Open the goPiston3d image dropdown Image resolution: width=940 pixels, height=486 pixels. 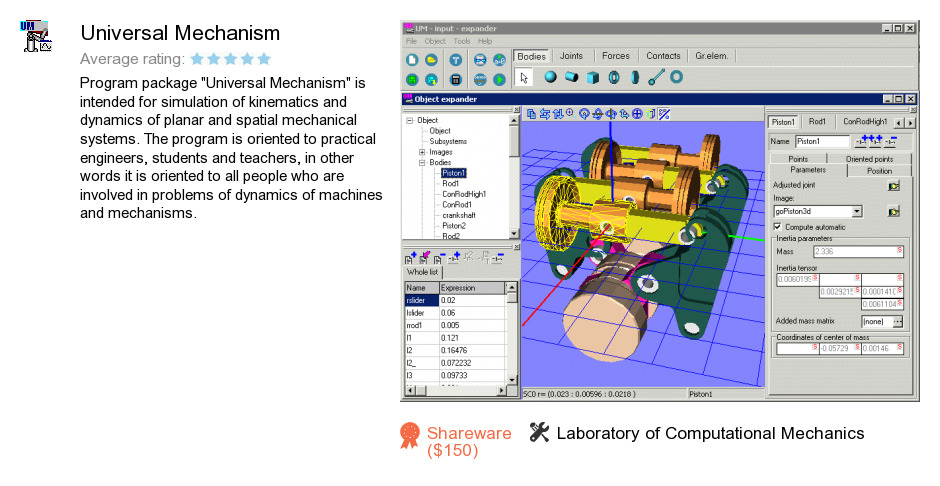pos(857,211)
